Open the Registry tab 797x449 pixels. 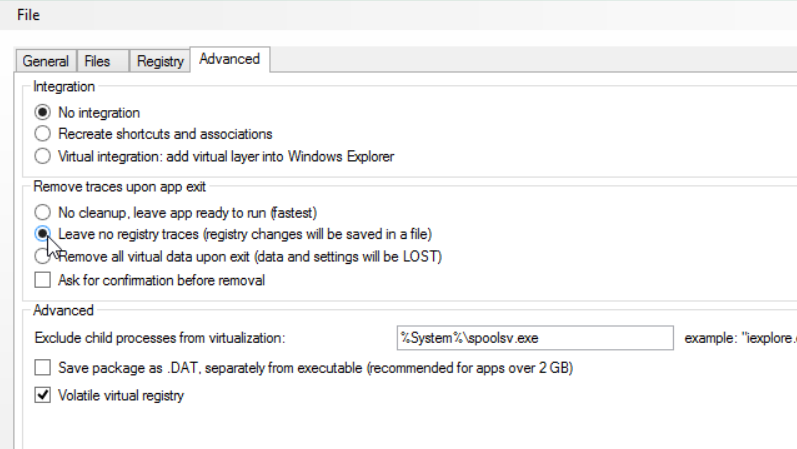(x=160, y=61)
